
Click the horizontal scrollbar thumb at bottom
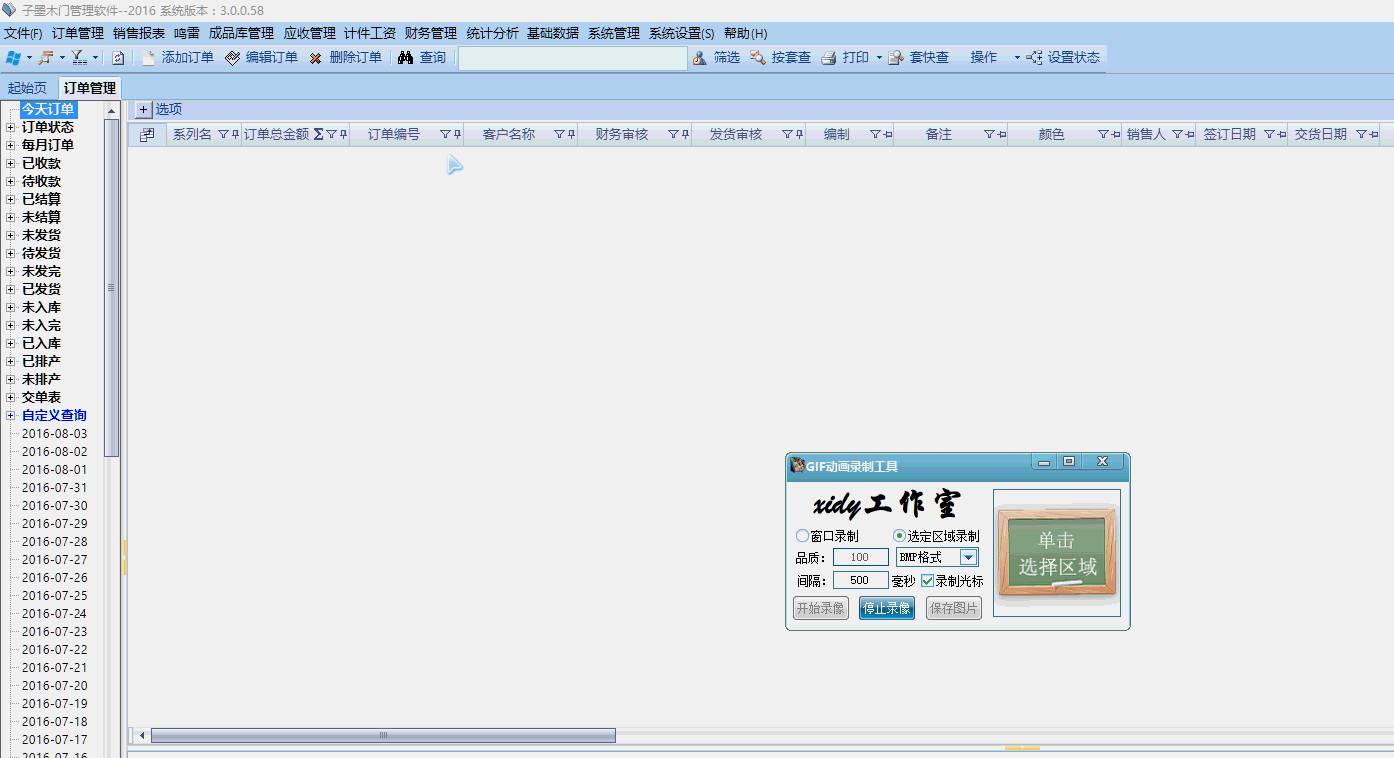coord(383,736)
